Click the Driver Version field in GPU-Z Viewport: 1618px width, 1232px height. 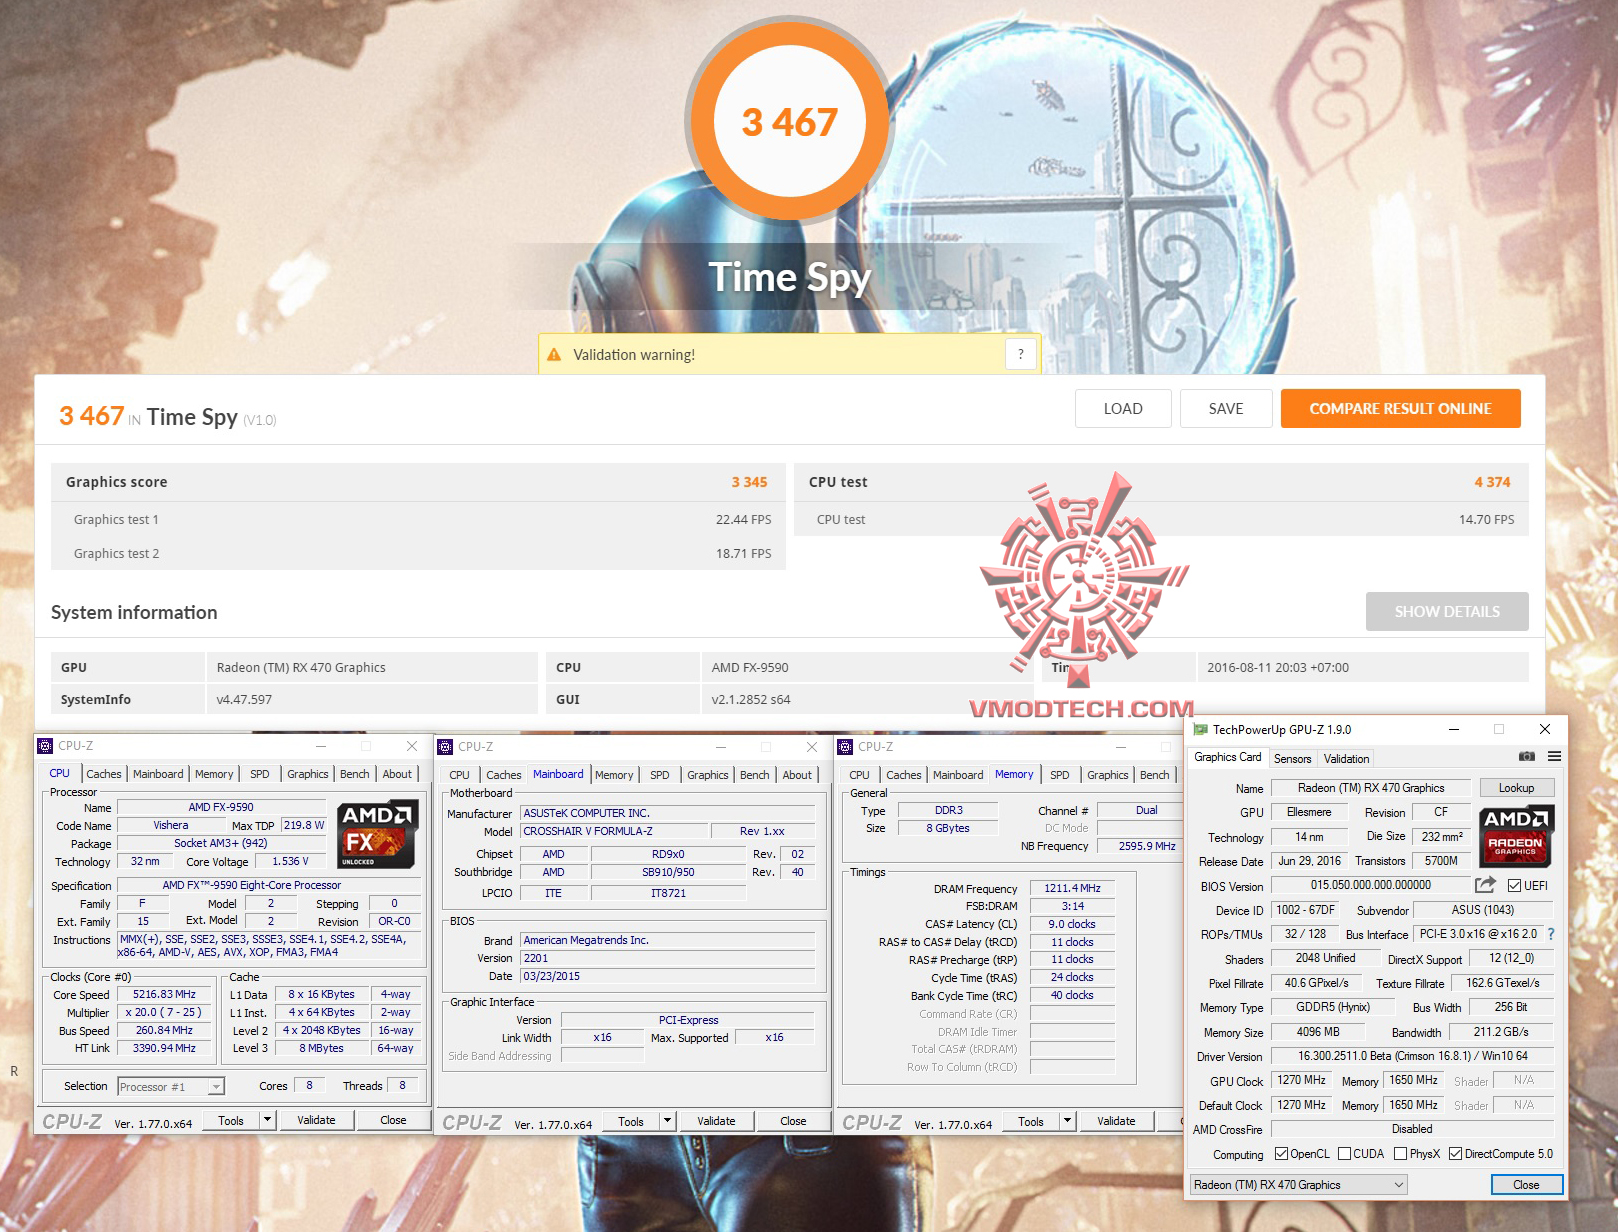point(1412,1056)
